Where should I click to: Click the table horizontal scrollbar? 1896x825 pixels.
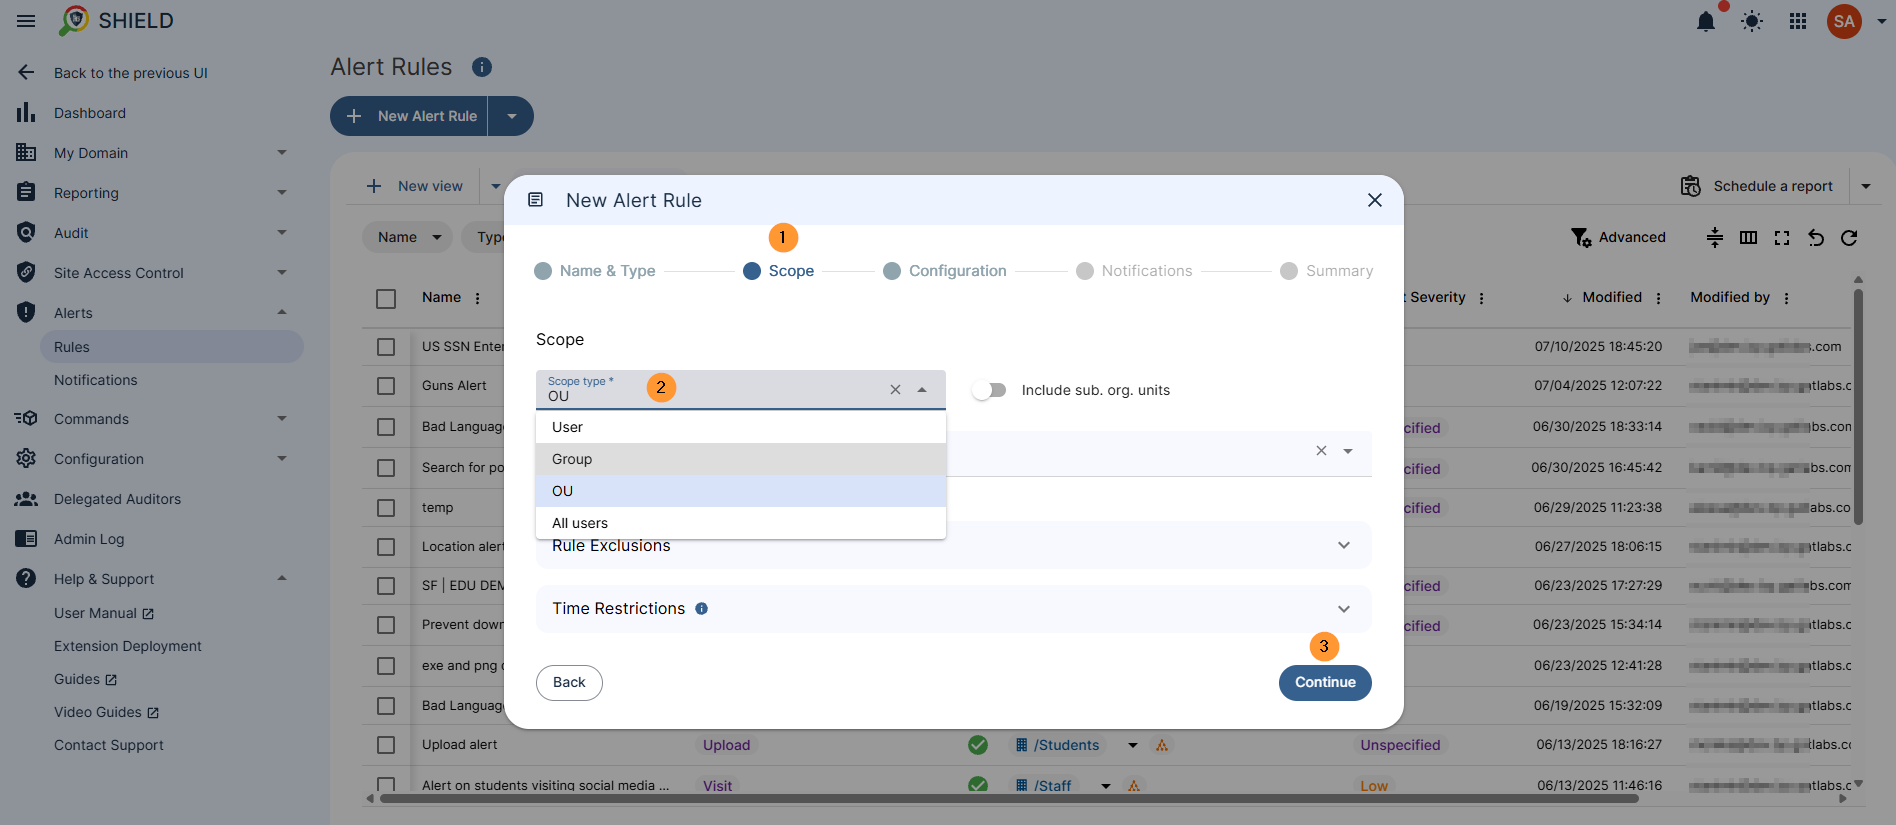[x=1009, y=799]
